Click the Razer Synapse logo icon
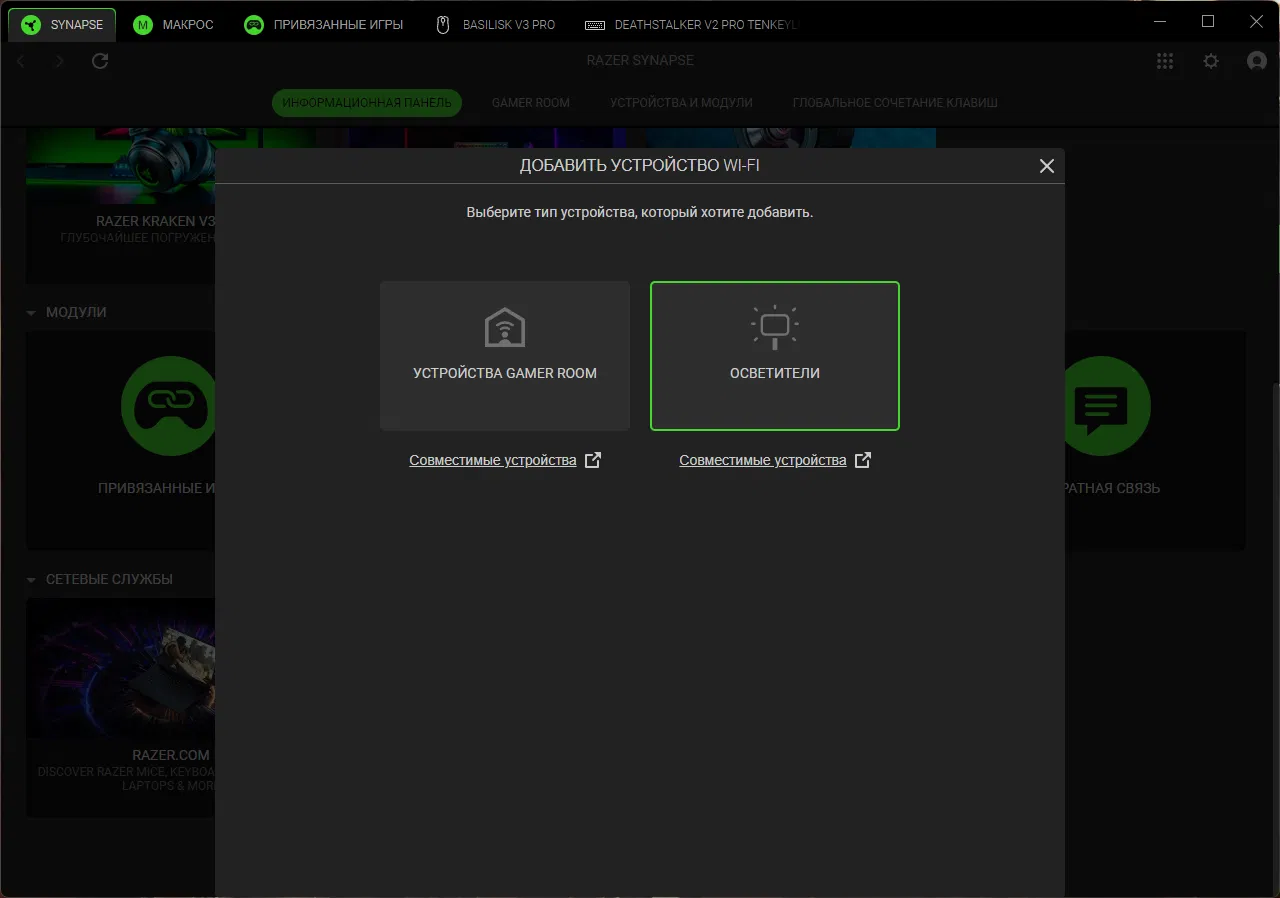The width and height of the screenshot is (1280, 898). [31, 24]
